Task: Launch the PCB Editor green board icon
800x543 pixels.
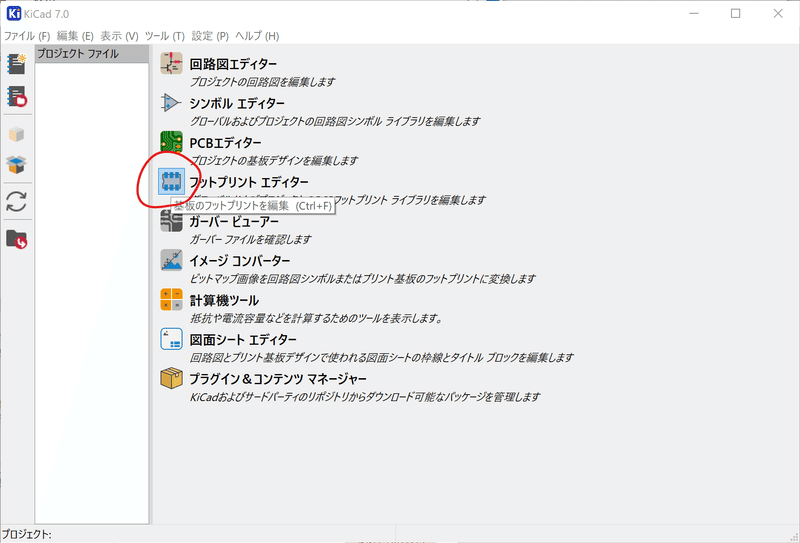Action: point(171,142)
